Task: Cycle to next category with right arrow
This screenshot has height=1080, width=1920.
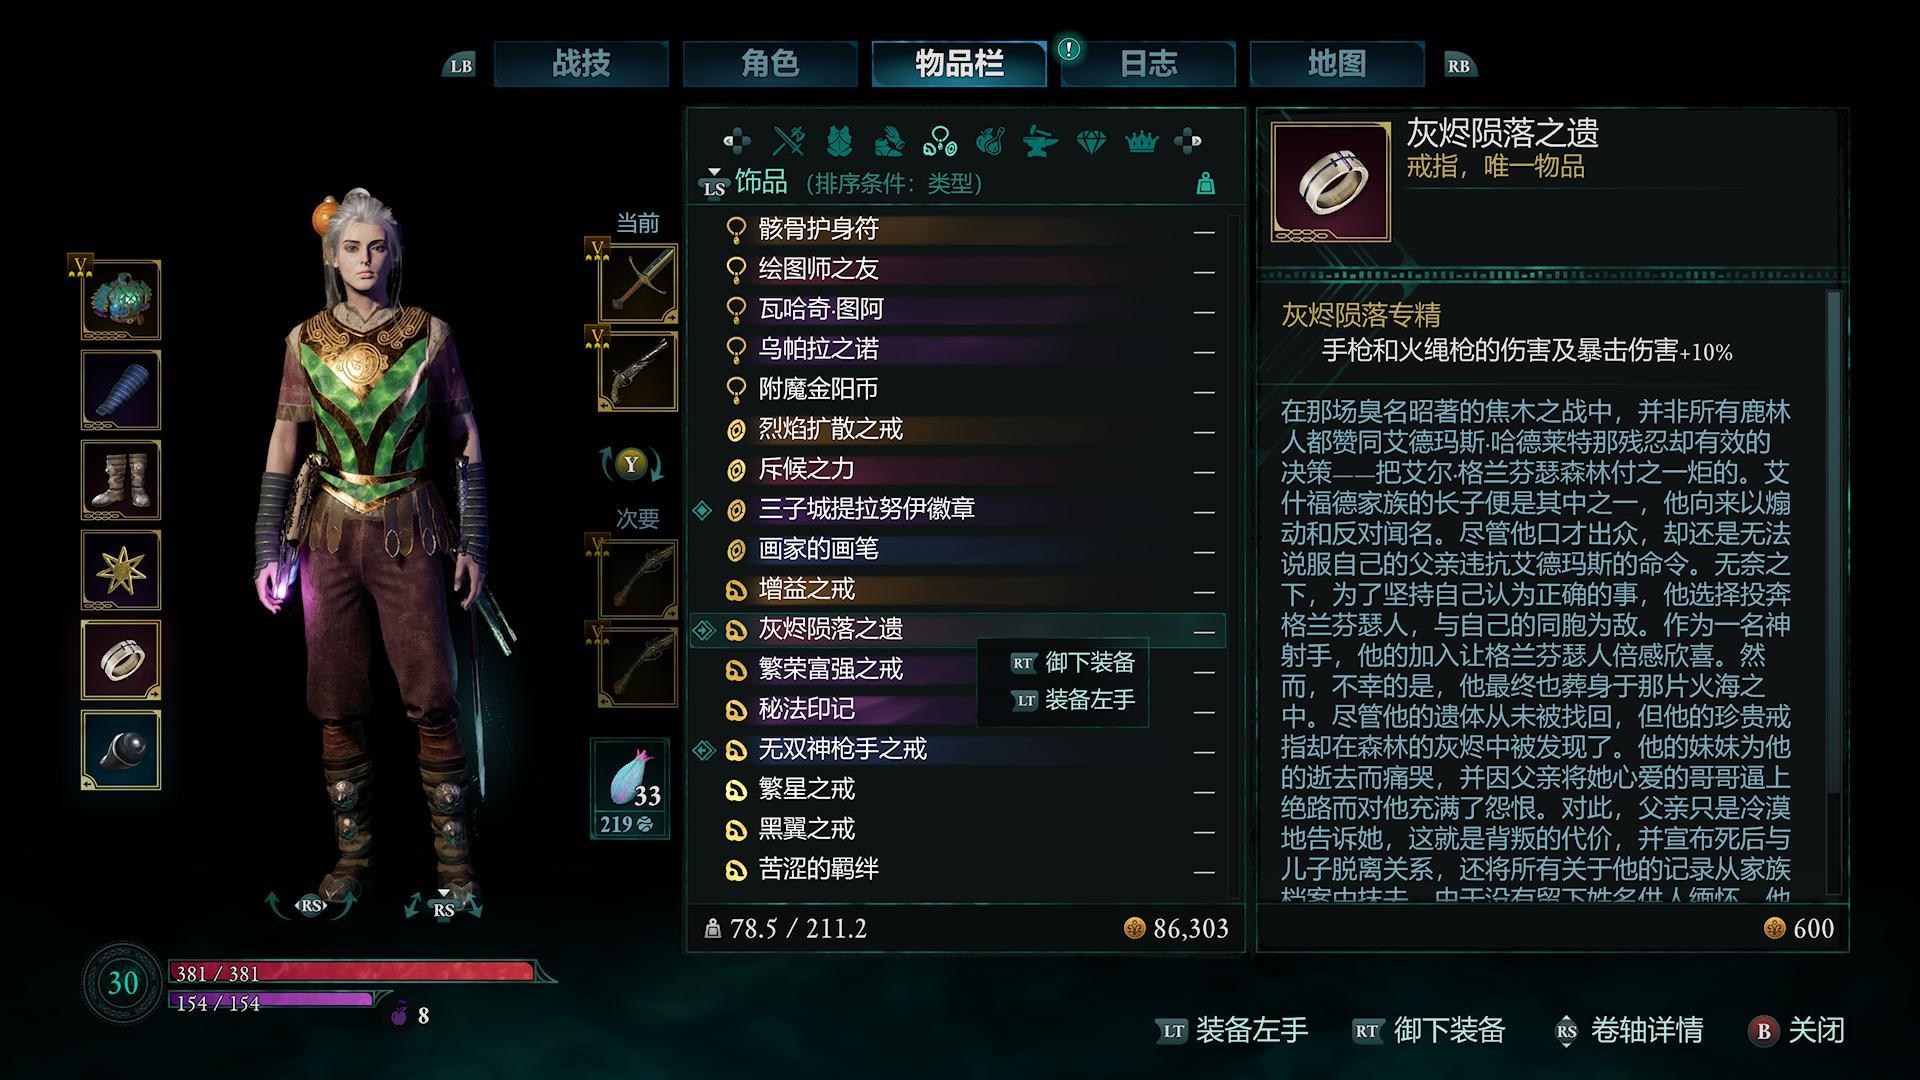Action: 1188,141
